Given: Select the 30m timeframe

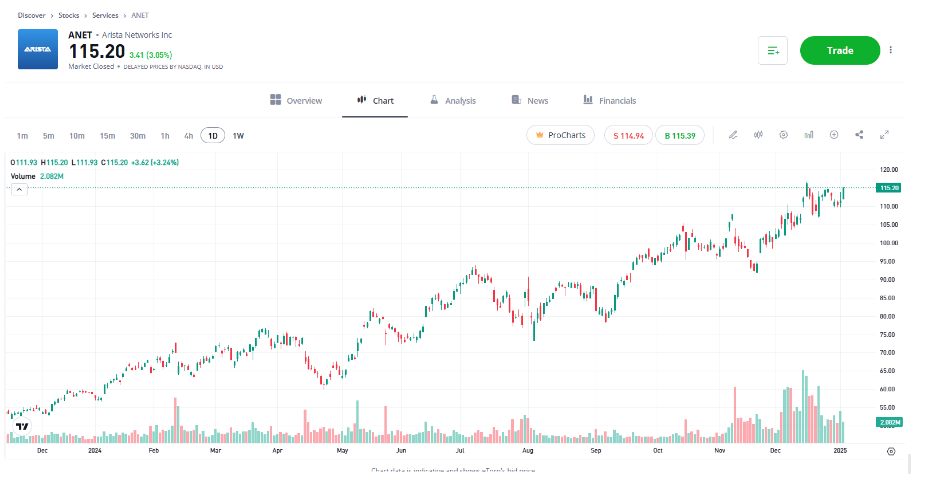Looking at the screenshot, I should pos(137,136).
